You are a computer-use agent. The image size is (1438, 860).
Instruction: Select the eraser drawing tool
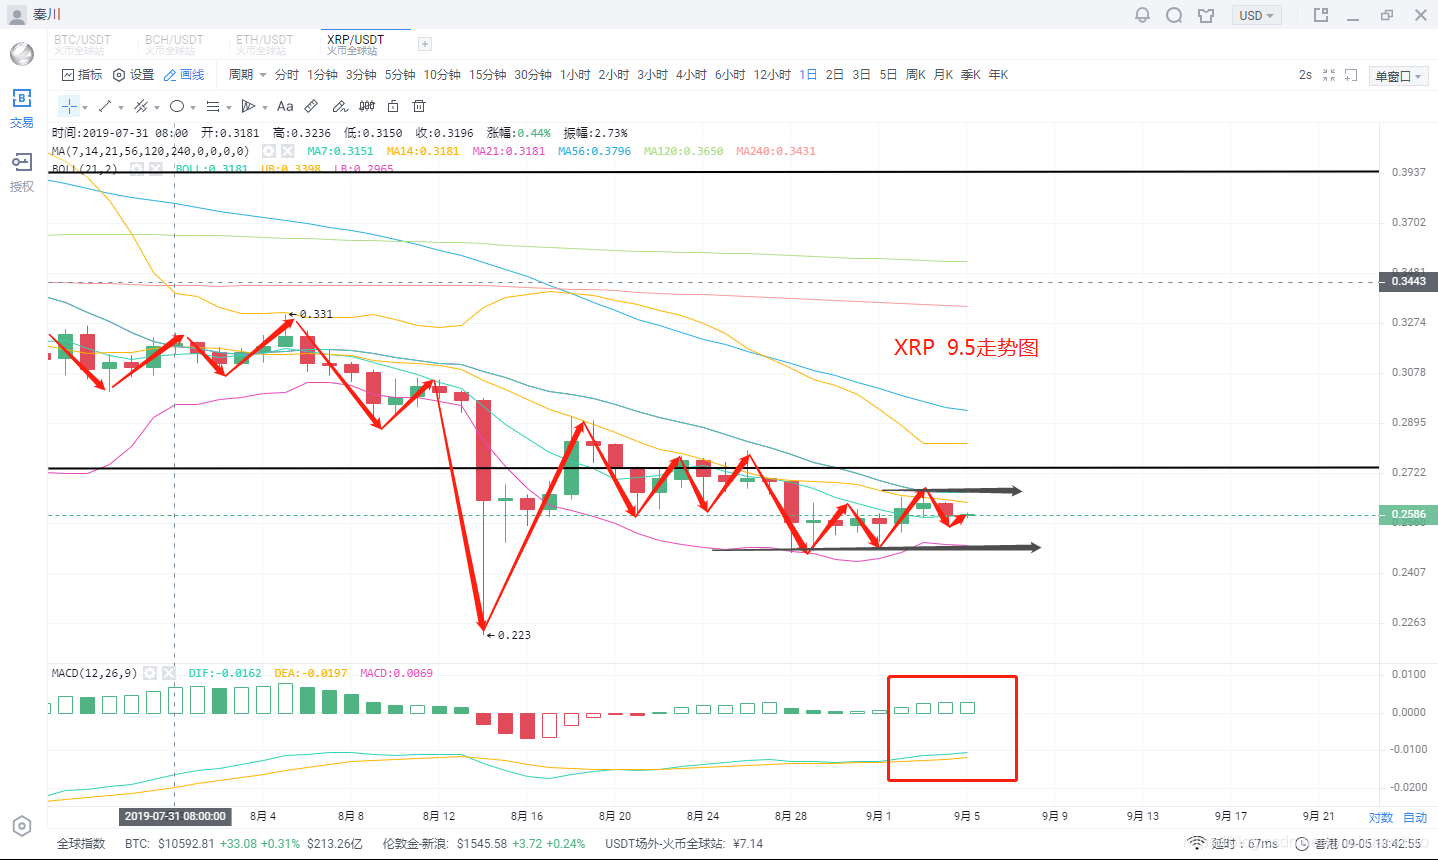click(340, 106)
